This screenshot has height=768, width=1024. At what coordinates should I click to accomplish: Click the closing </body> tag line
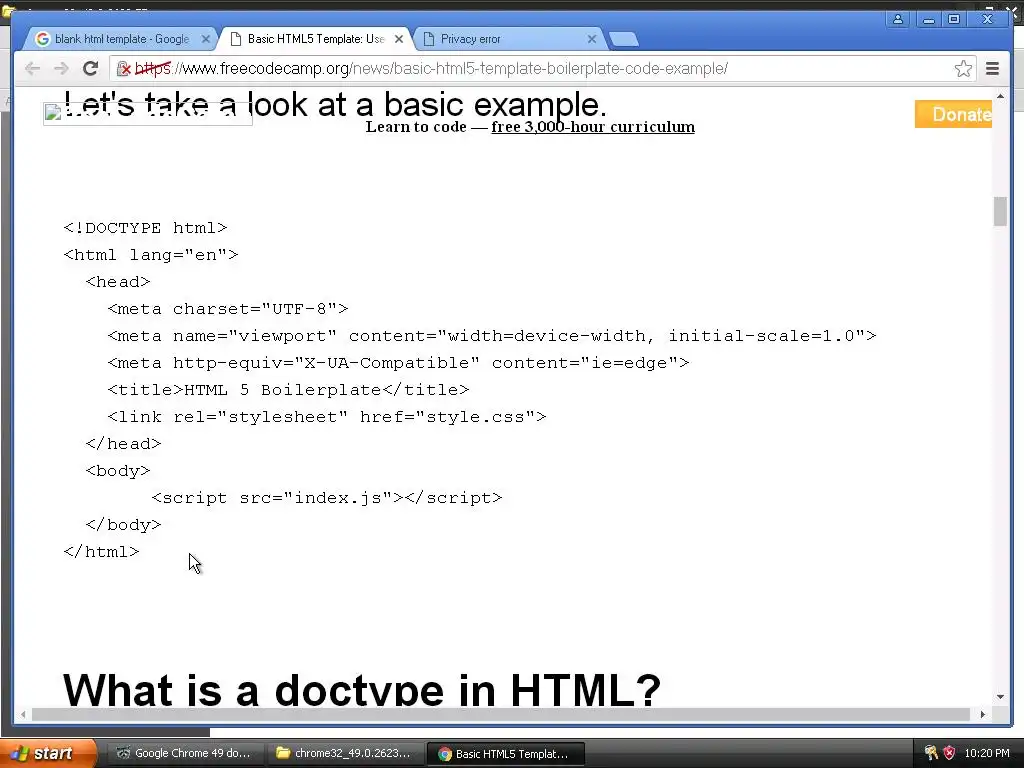[x=123, y=525]
